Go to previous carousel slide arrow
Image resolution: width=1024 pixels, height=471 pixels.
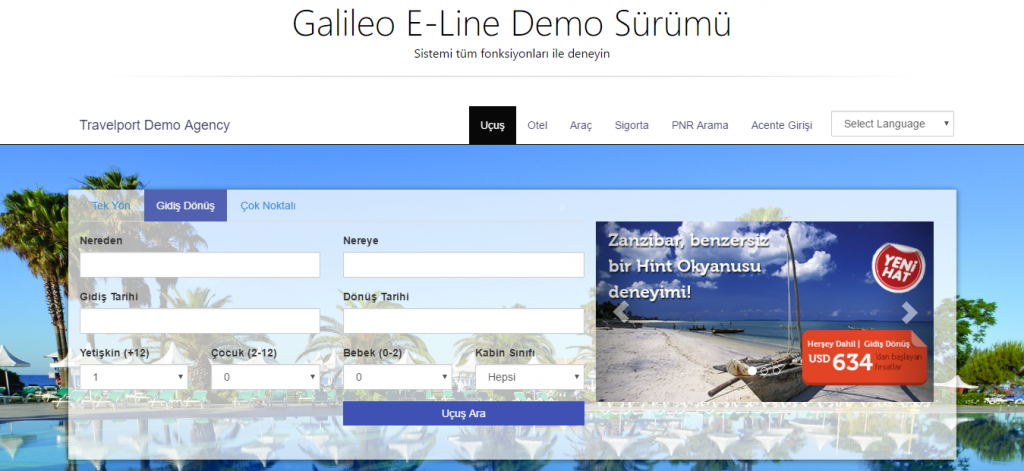(x=620, y=313)
